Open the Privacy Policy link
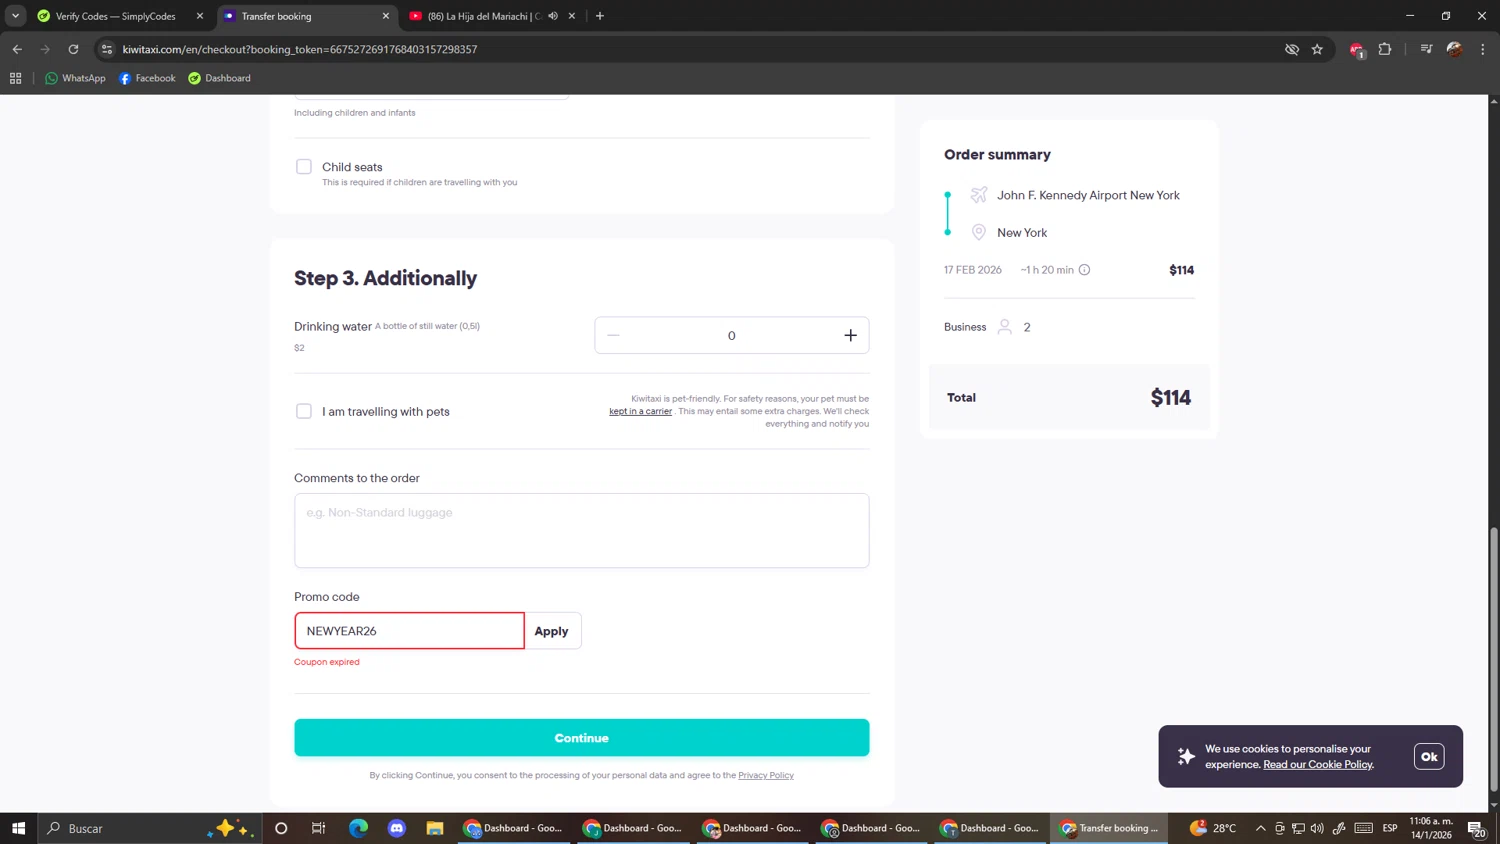 [766, 775]
